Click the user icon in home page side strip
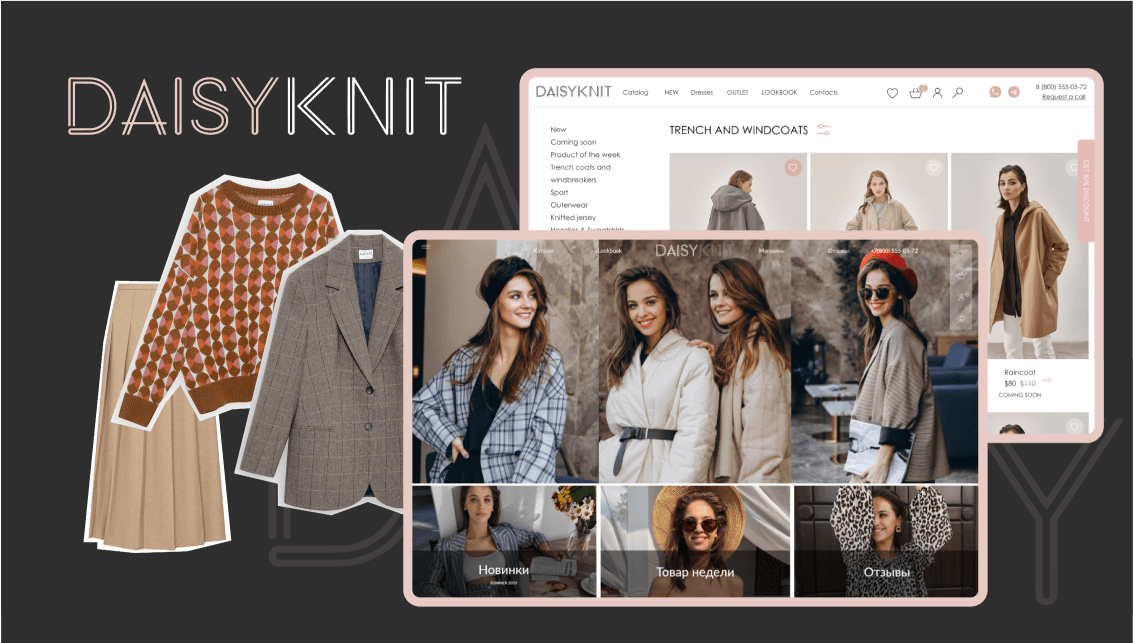This screenshot has height=643, width=1133. click(961, 297)
